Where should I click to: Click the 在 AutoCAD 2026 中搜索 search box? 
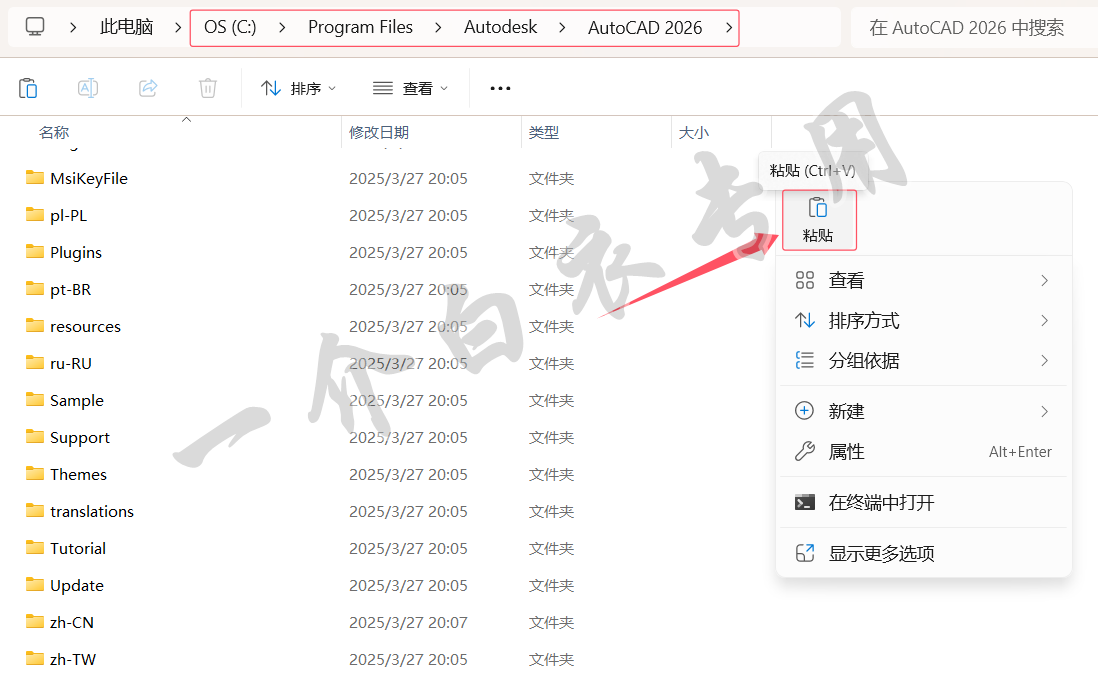(974, 27)
